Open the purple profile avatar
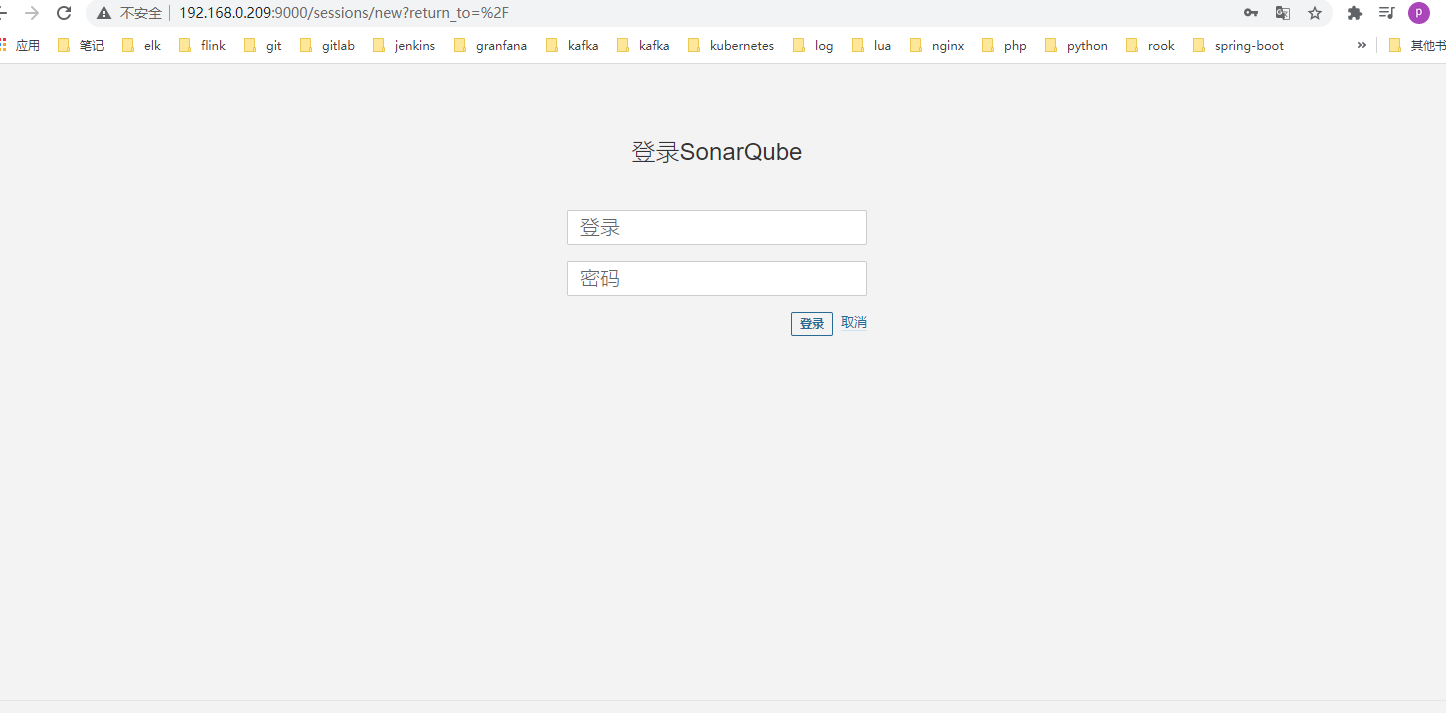The image size is (1446, 713). click(1418, 13)
